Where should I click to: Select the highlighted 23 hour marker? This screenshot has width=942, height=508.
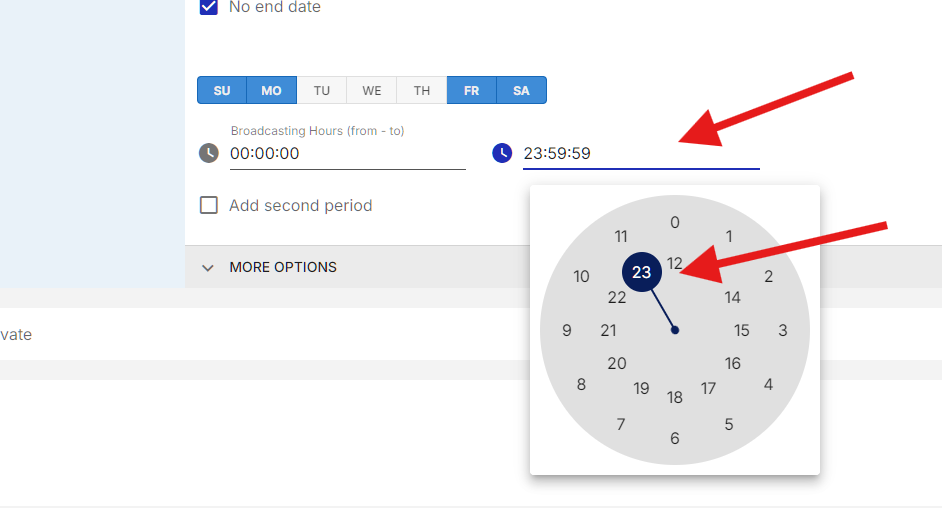click(642, 272)
